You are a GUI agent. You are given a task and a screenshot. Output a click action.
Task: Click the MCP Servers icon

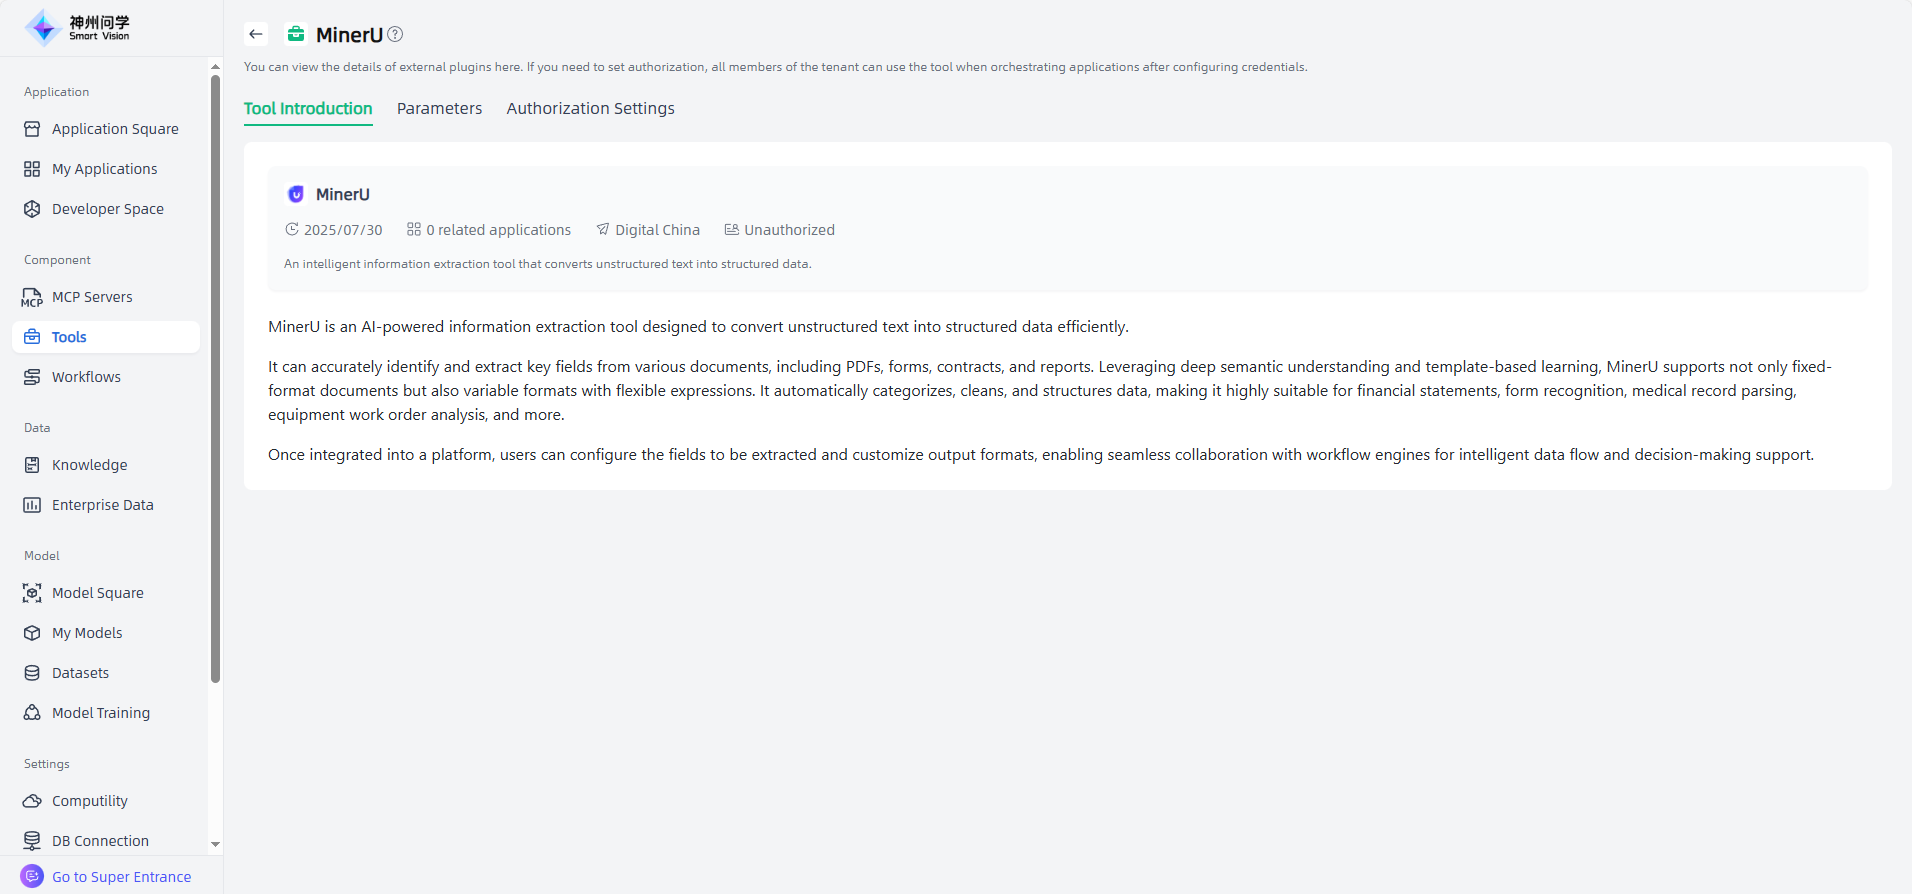32,297
